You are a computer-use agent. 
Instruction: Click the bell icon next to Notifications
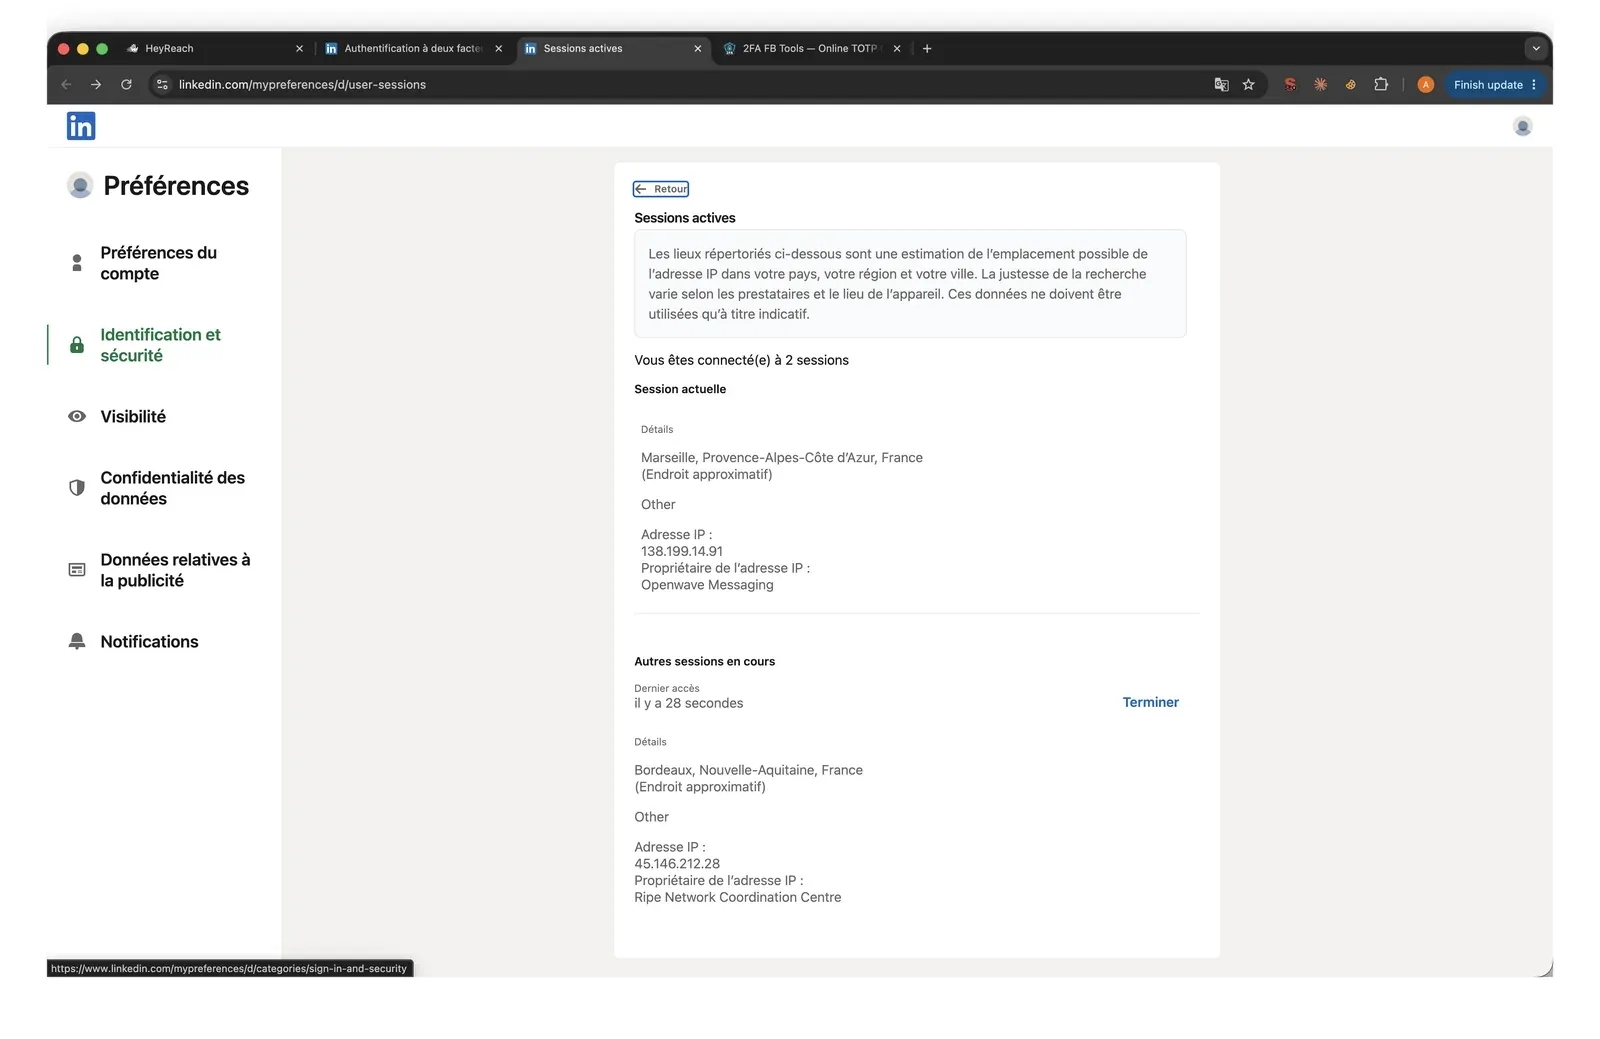(x=77, y=641)
